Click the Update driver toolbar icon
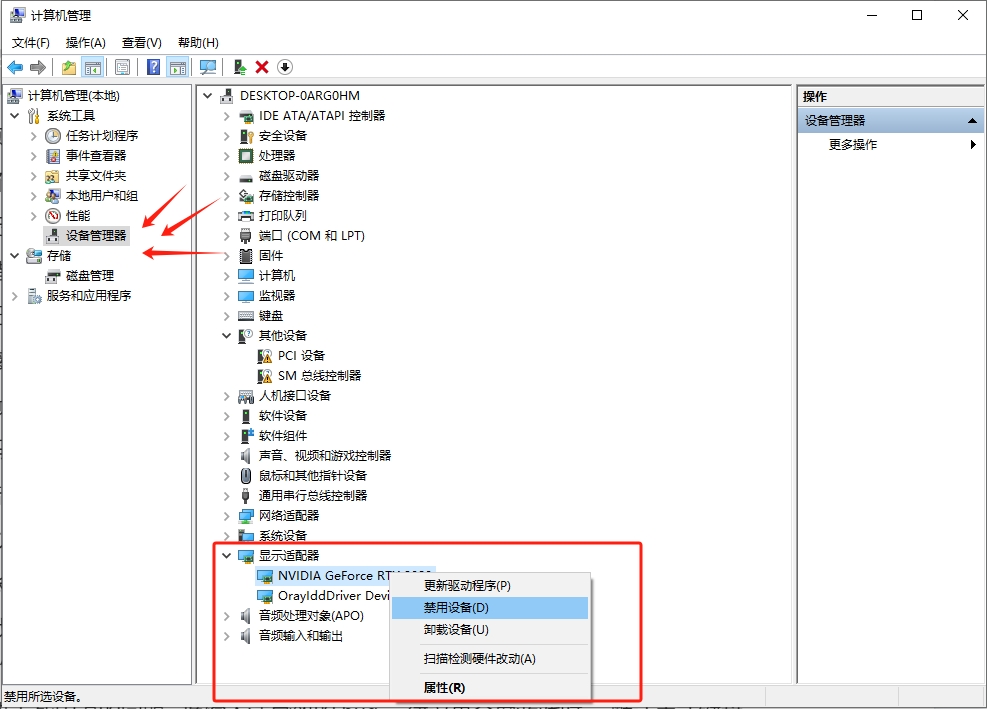The image size is (987, 709). coord(239,67)
